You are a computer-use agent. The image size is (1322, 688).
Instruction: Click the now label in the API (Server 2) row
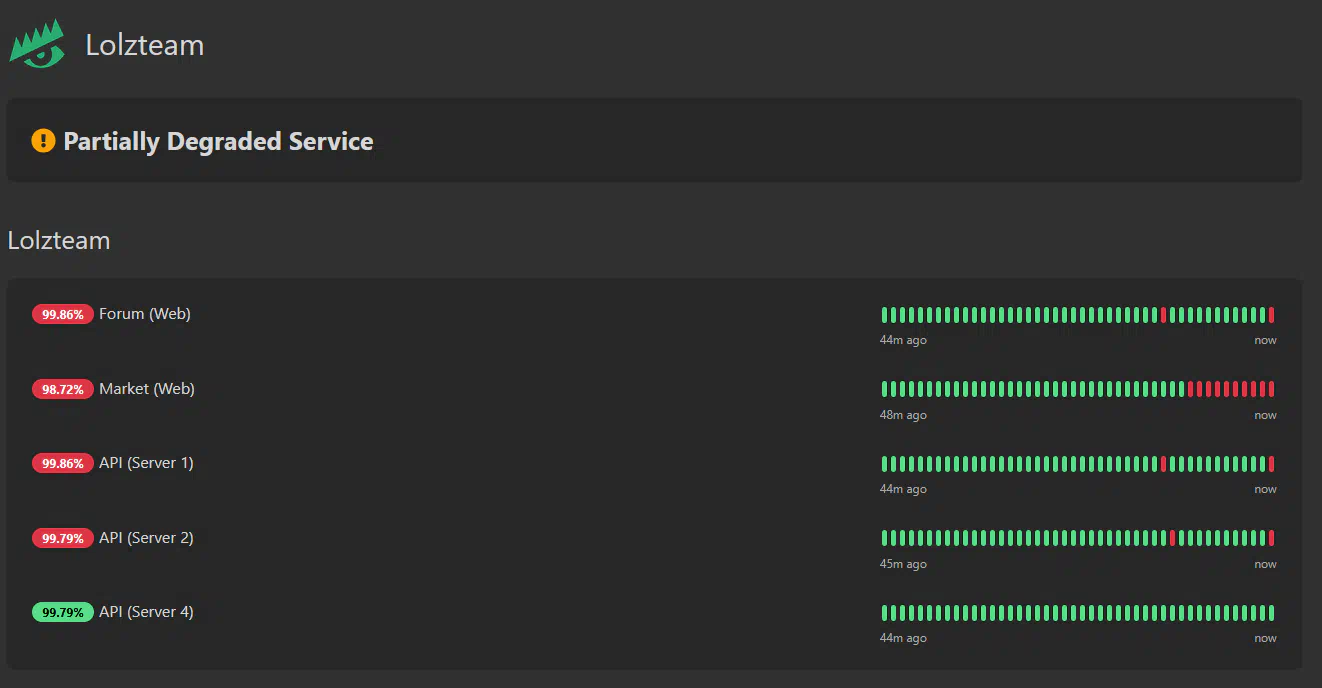(1265, 564)
